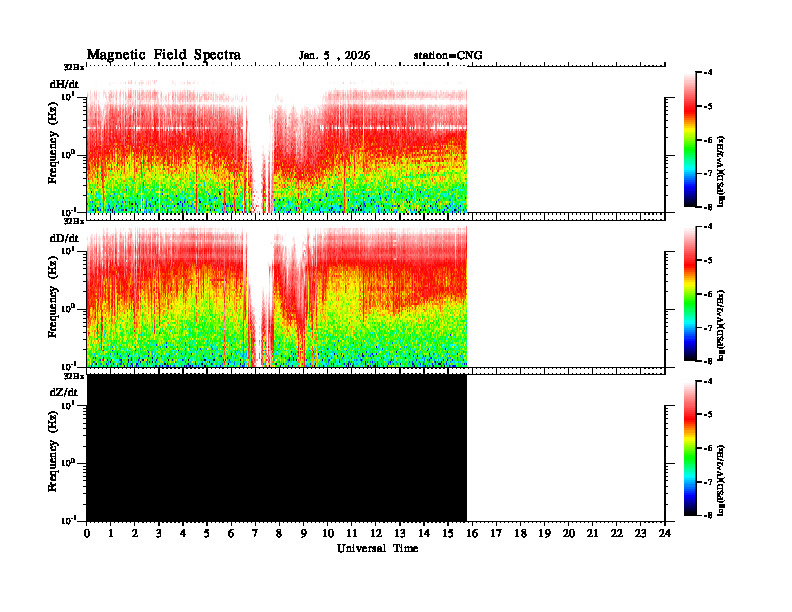Click hour tick label 4 on time axis
The image size is (792, 612).
[183, 534]
